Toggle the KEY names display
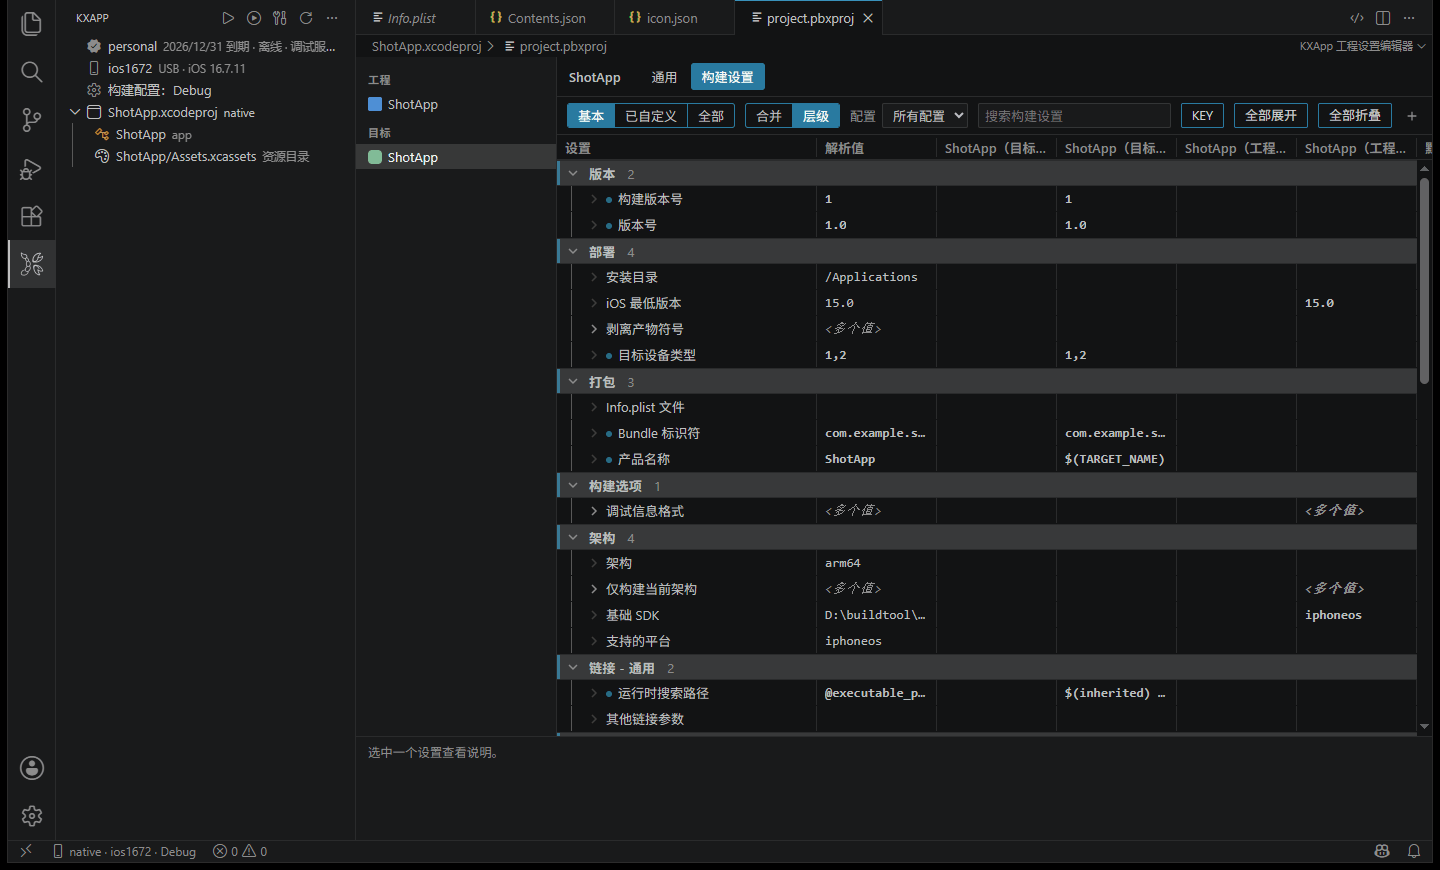 tap(1202, 116)
